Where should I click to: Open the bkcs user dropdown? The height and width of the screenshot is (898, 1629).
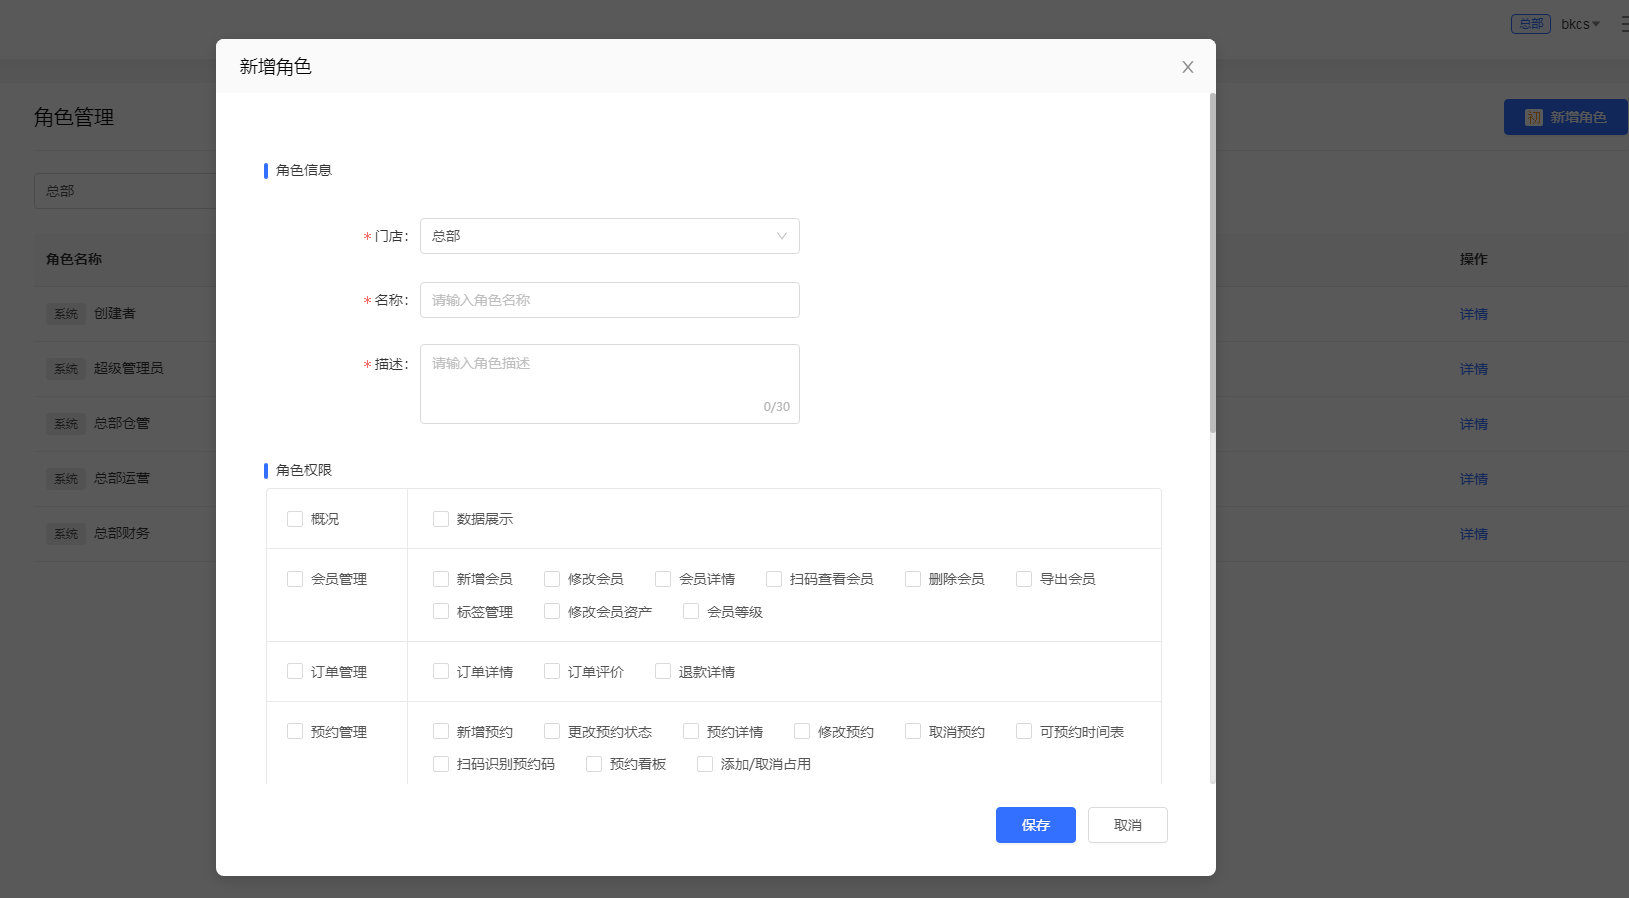pyautogui.click(x=1580, y=24)
